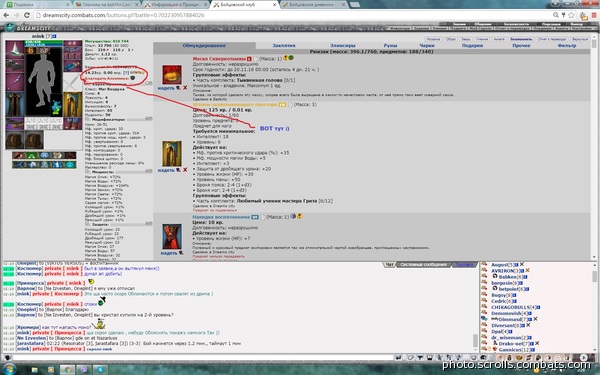The width and height of the screenshot is (600, 375).
Task: Bookmark page with the star icon
Action: tap(571, 15)
